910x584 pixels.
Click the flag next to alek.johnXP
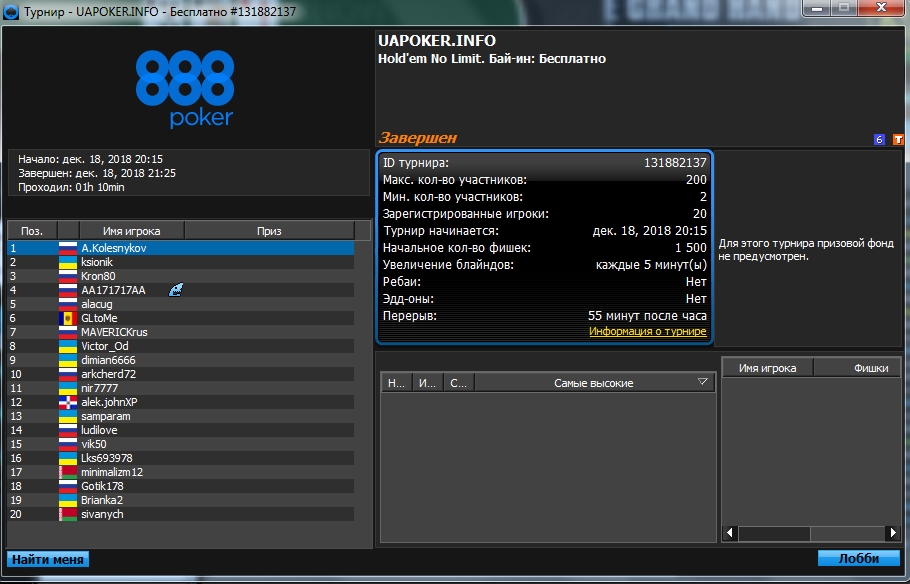(68, 402)
